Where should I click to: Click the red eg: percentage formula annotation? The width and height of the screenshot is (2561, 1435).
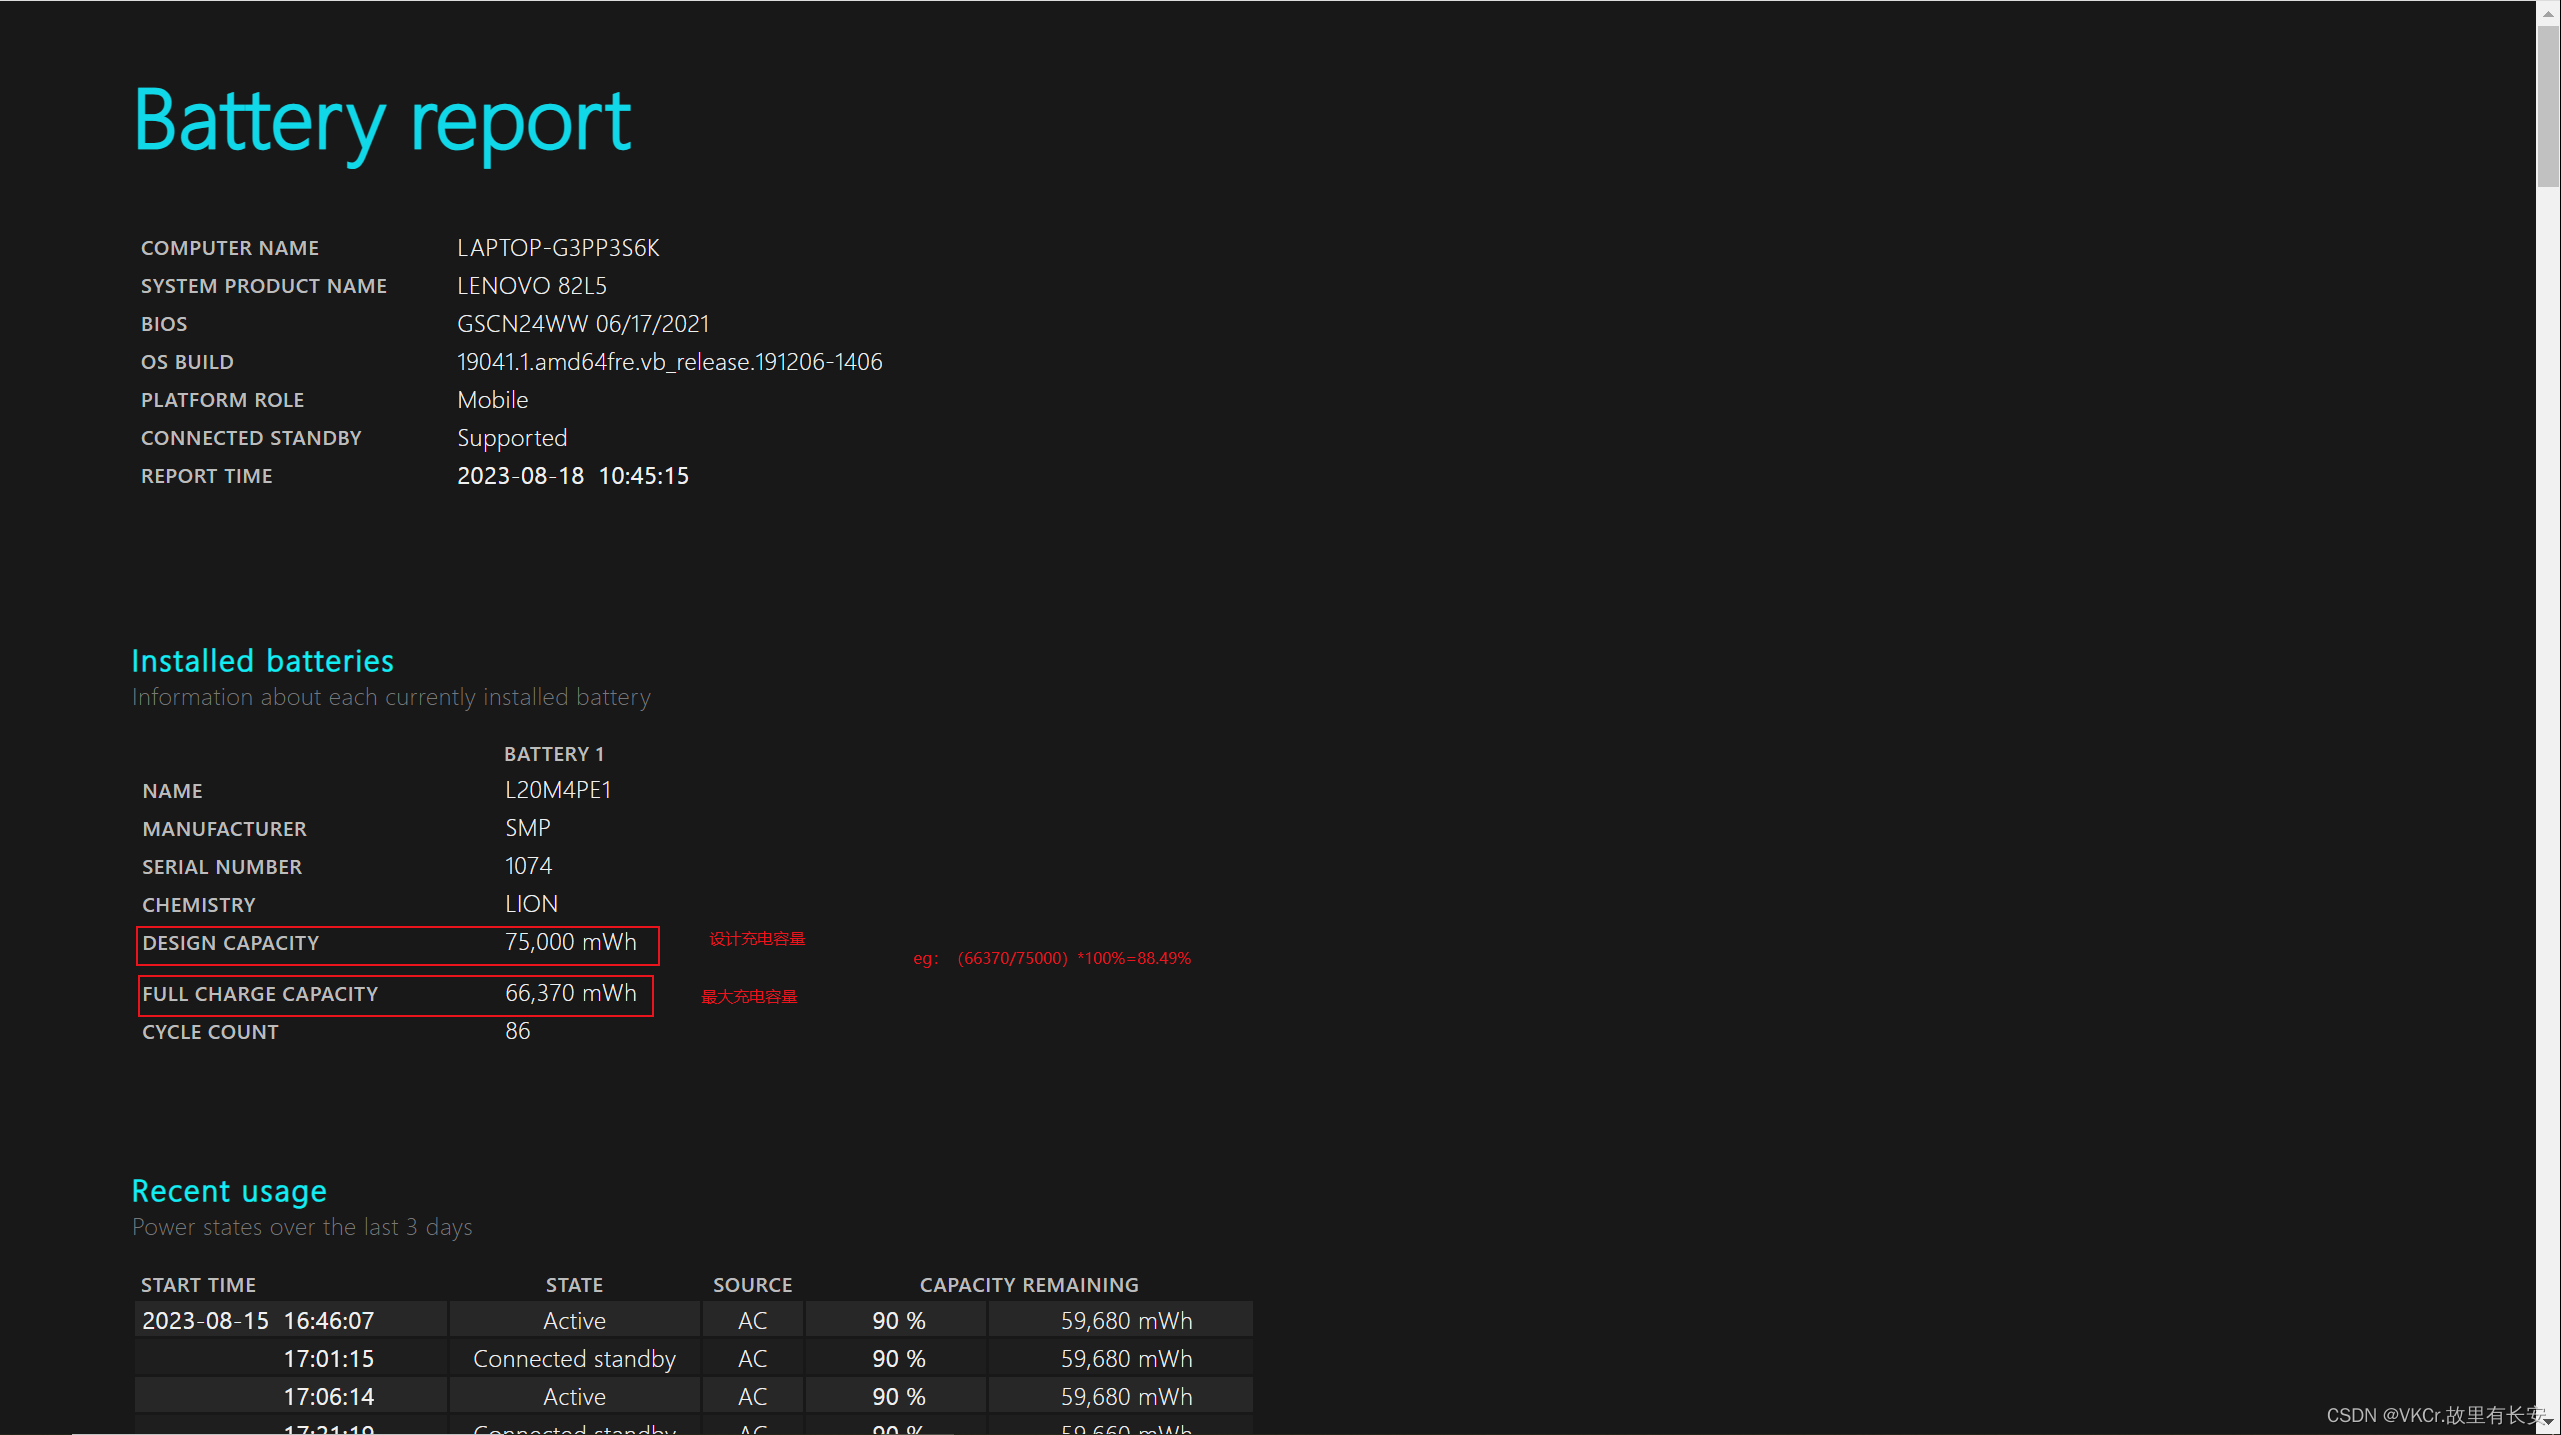click(1052, 958)
